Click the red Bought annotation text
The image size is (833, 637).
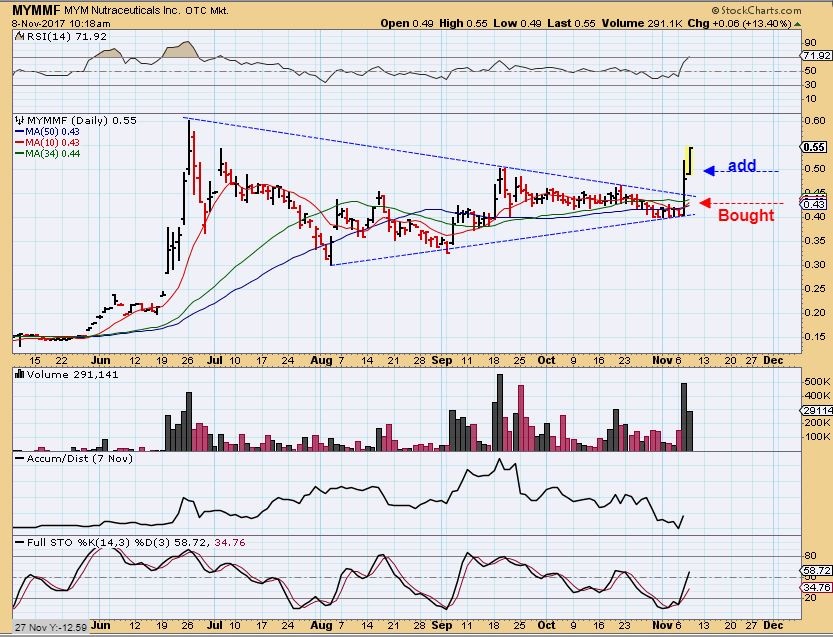tap(746, 215)
